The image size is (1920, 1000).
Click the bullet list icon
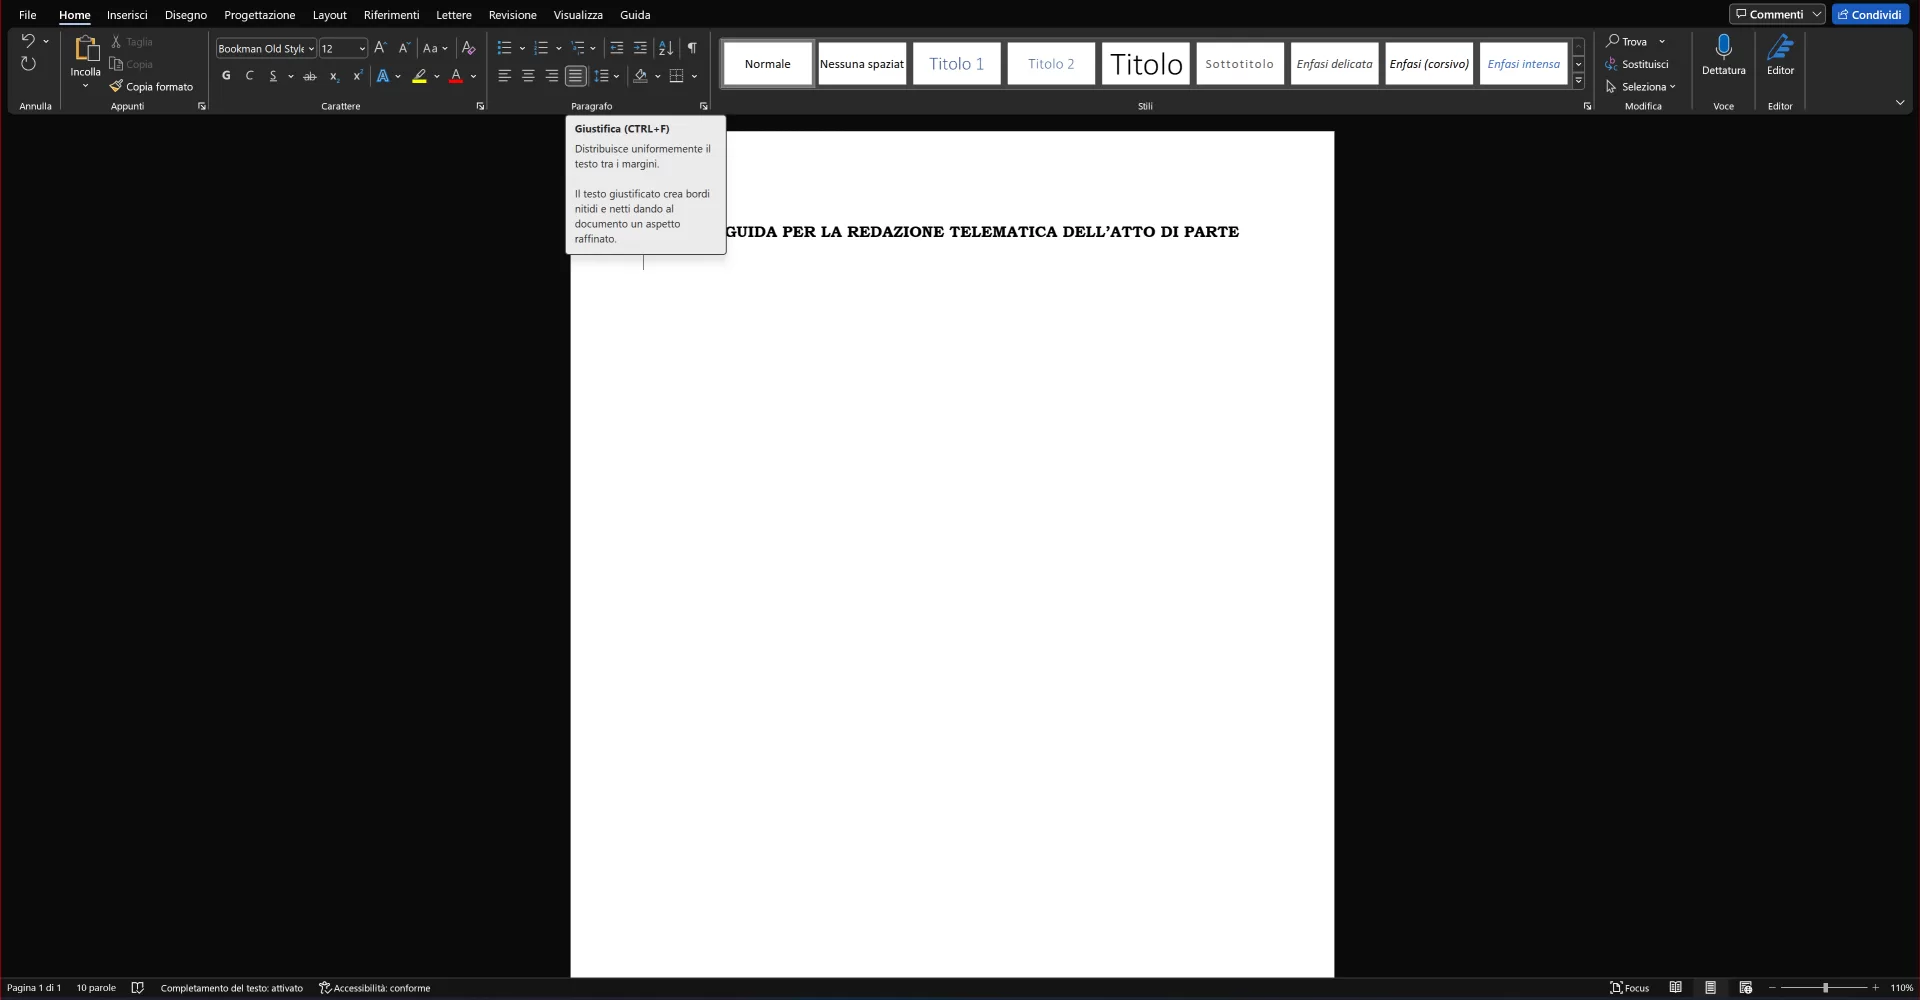504,48
